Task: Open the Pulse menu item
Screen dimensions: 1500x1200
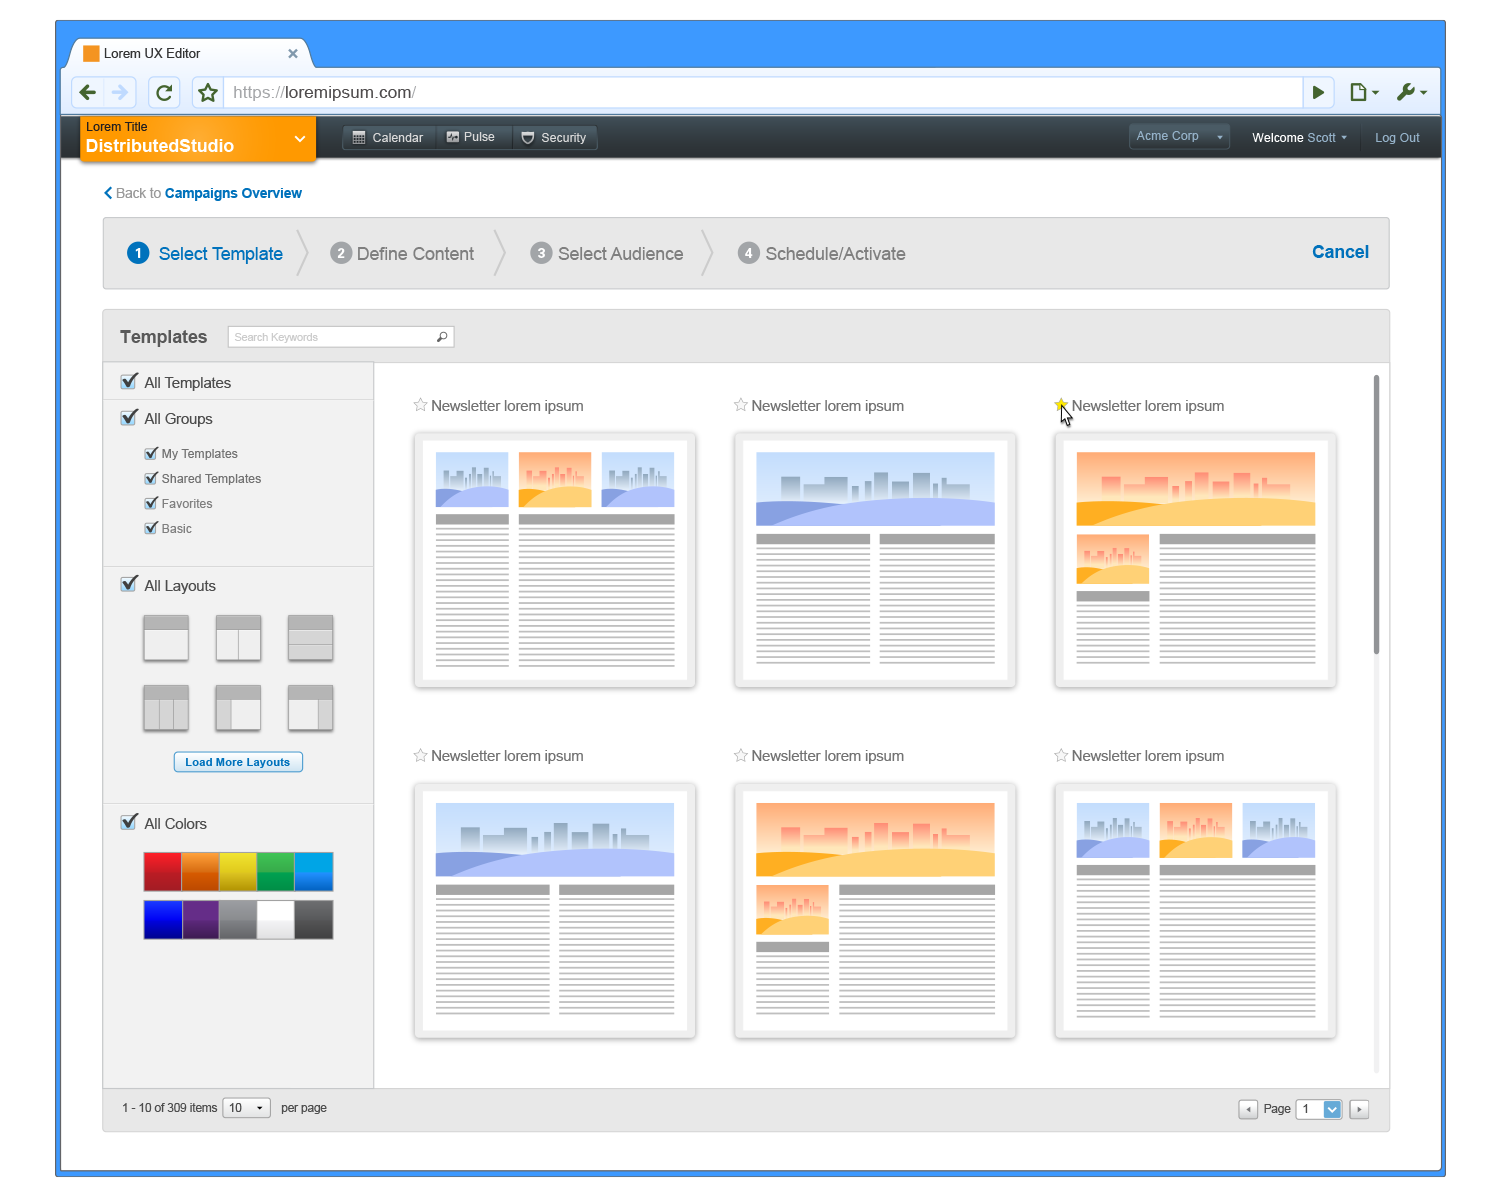Action: [x=471, y=137]
